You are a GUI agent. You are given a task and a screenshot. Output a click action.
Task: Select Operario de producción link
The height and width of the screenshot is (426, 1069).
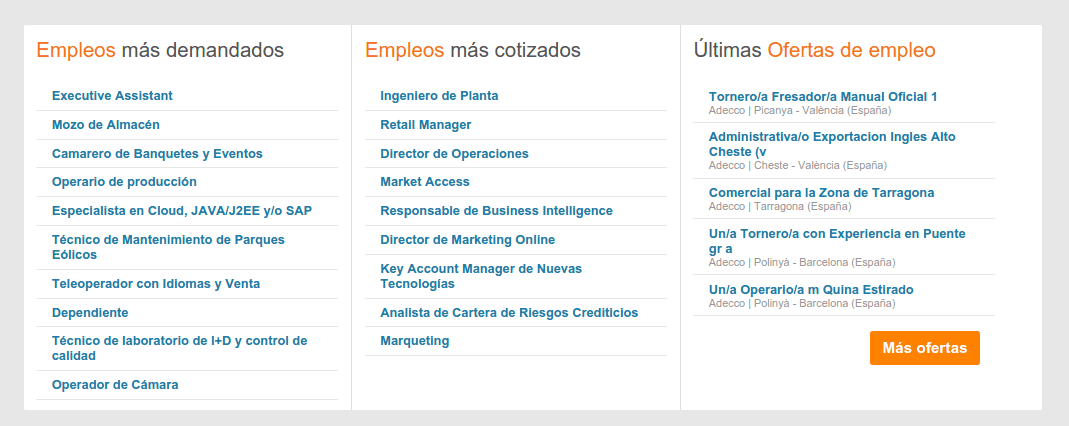124,182
